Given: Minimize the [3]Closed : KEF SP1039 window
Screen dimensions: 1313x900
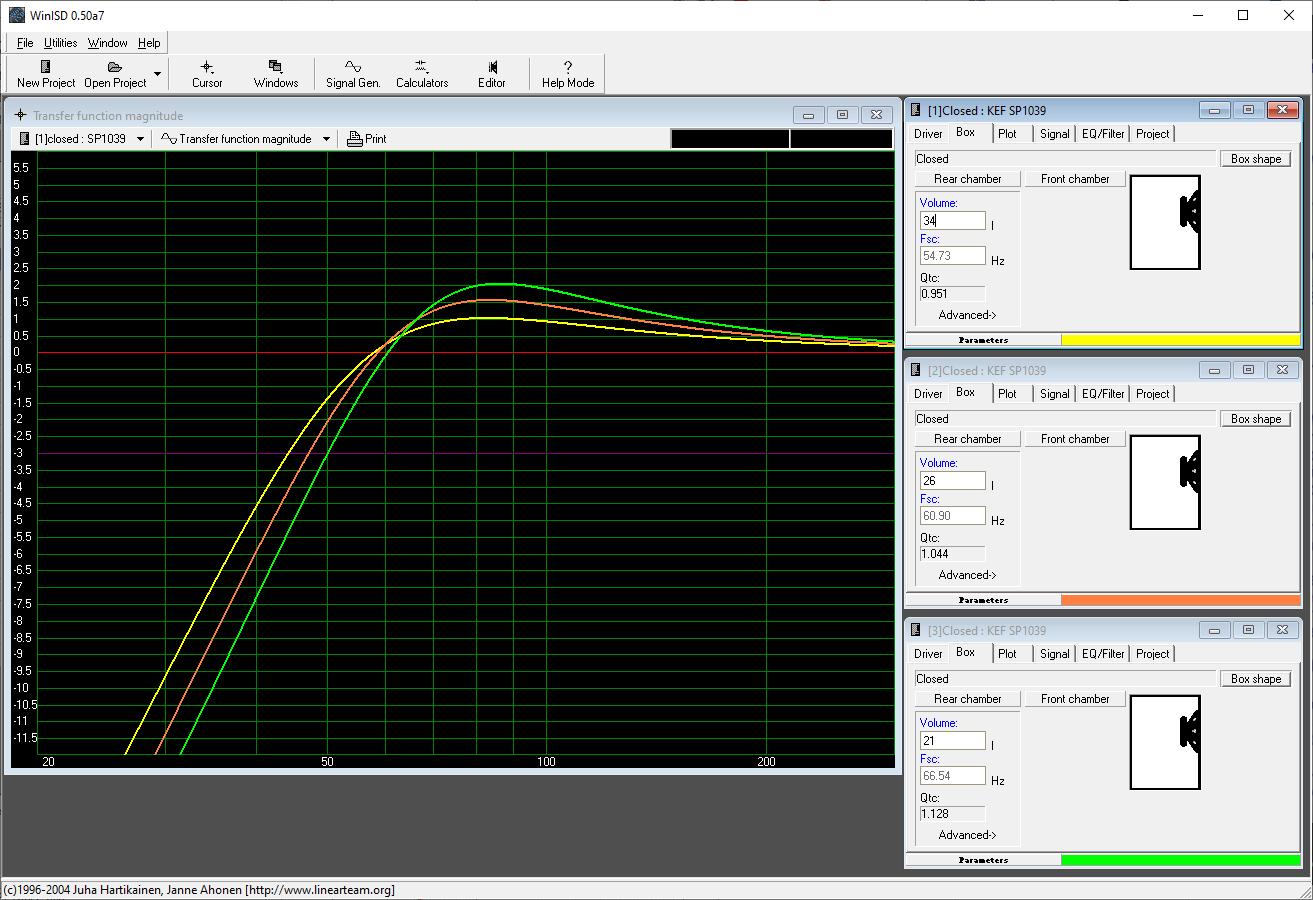Looking at the screenshot, I should pyautogui.click(x=1215, y=630).
